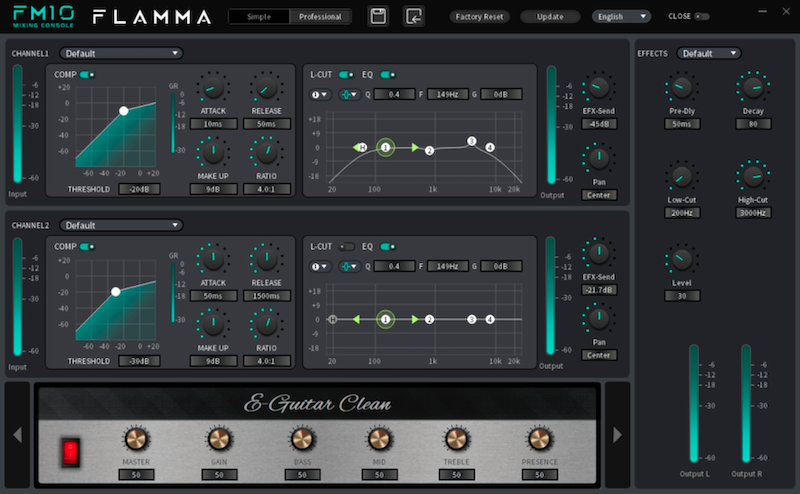Click the red amp power switch
This screenshot has height=494, width=800.
click(70, 451)
